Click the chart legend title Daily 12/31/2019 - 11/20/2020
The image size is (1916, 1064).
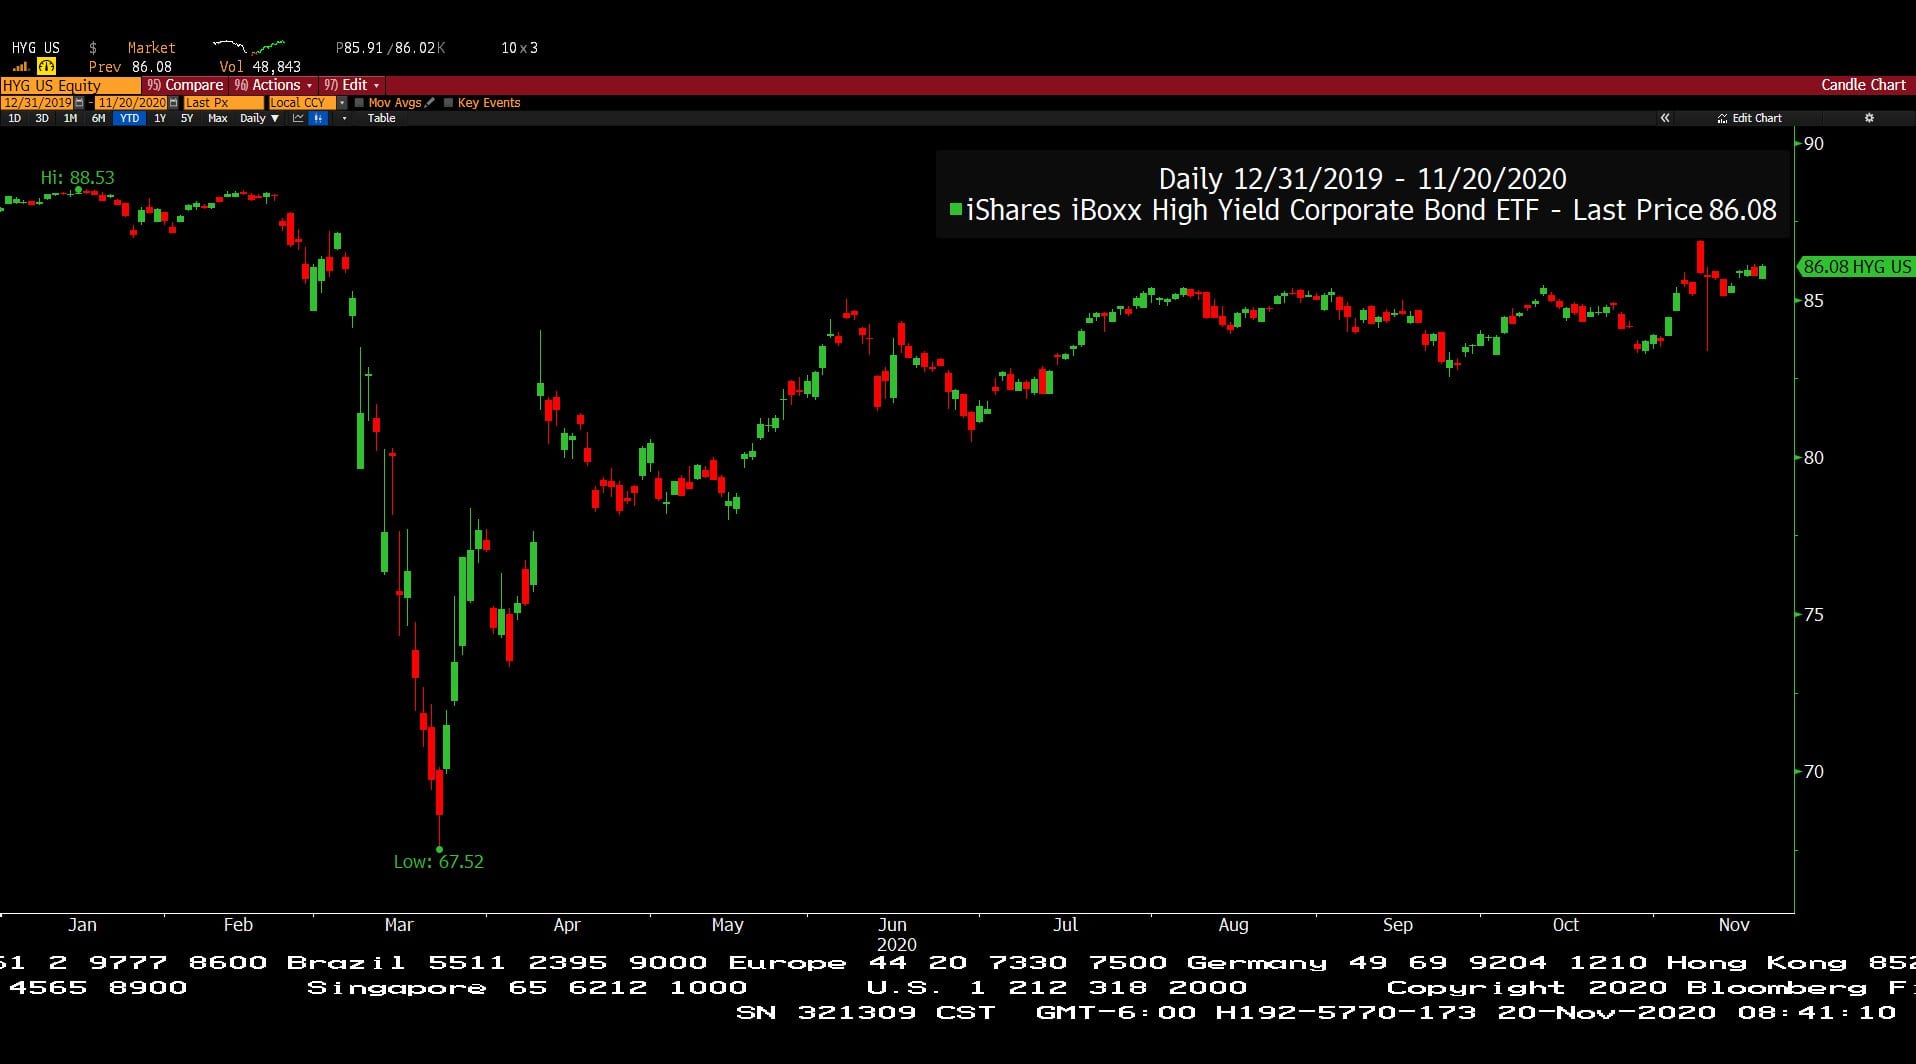pyautogui.click(x=1362, y=179)
